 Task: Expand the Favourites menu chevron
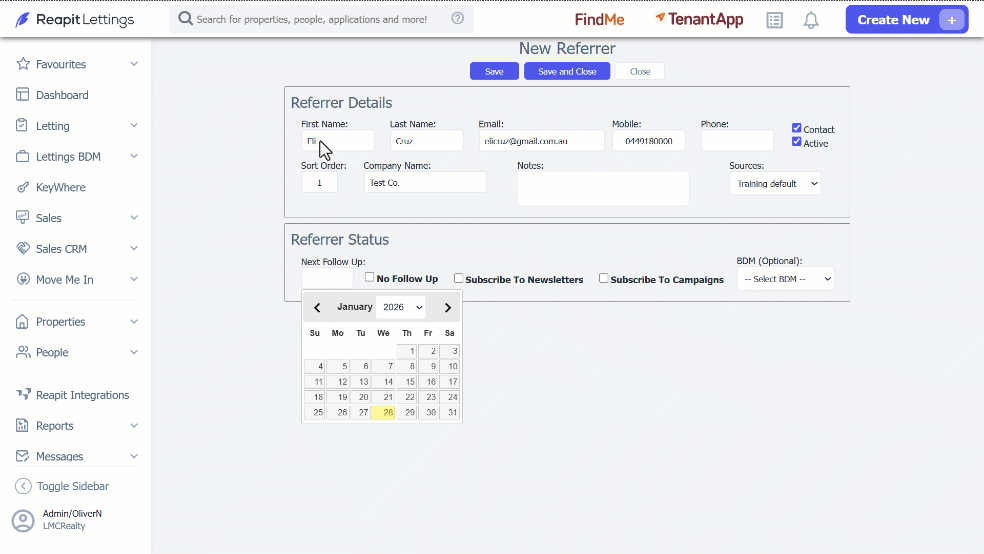coord(134,64)
